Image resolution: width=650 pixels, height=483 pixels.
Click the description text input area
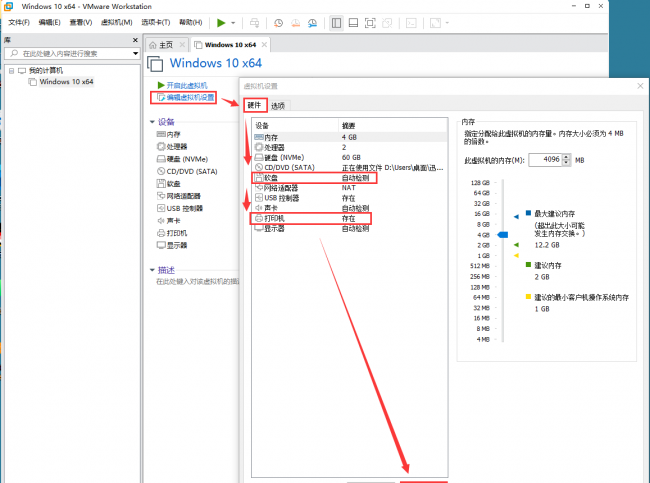pyautogui.click(x=197, y=282)
